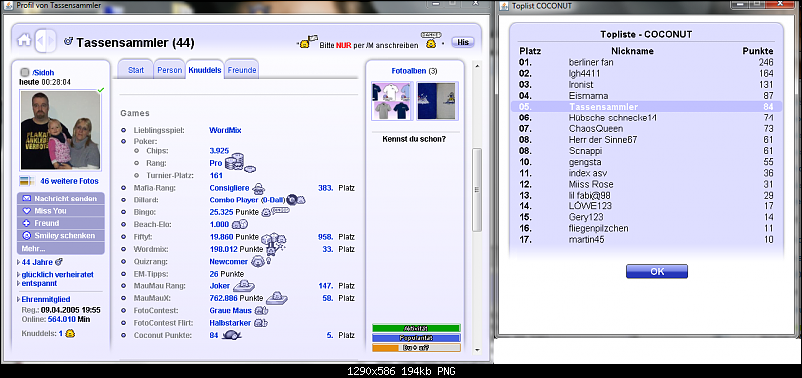Image resolution: width=802 pixels, height=378 pixels.
Task: Click MauMau Rang Joker hat icon
Action: pos(244,286)
